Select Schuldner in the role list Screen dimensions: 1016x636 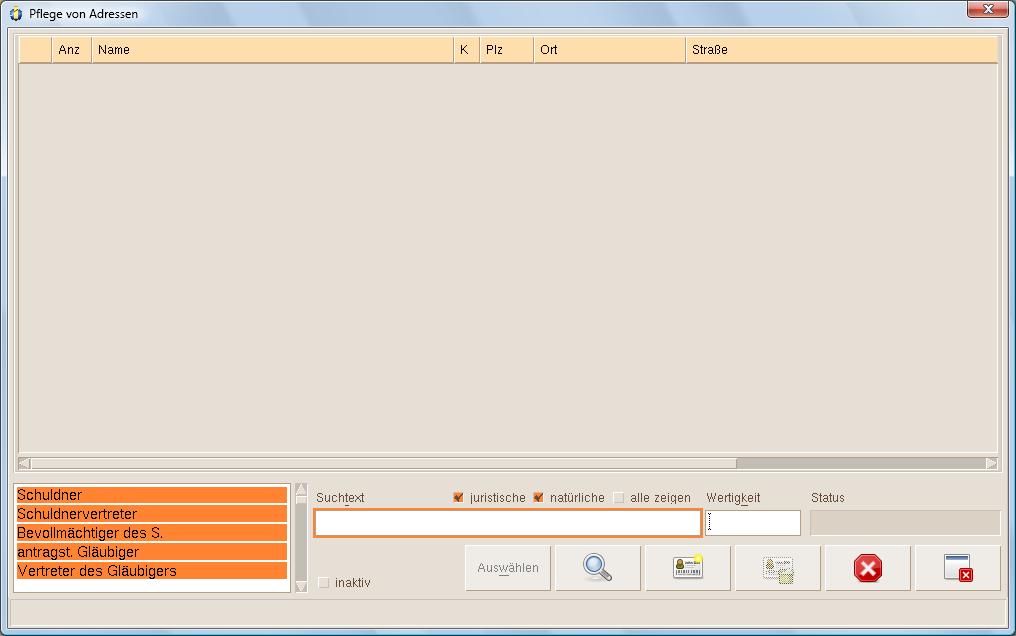coord(152,495)
